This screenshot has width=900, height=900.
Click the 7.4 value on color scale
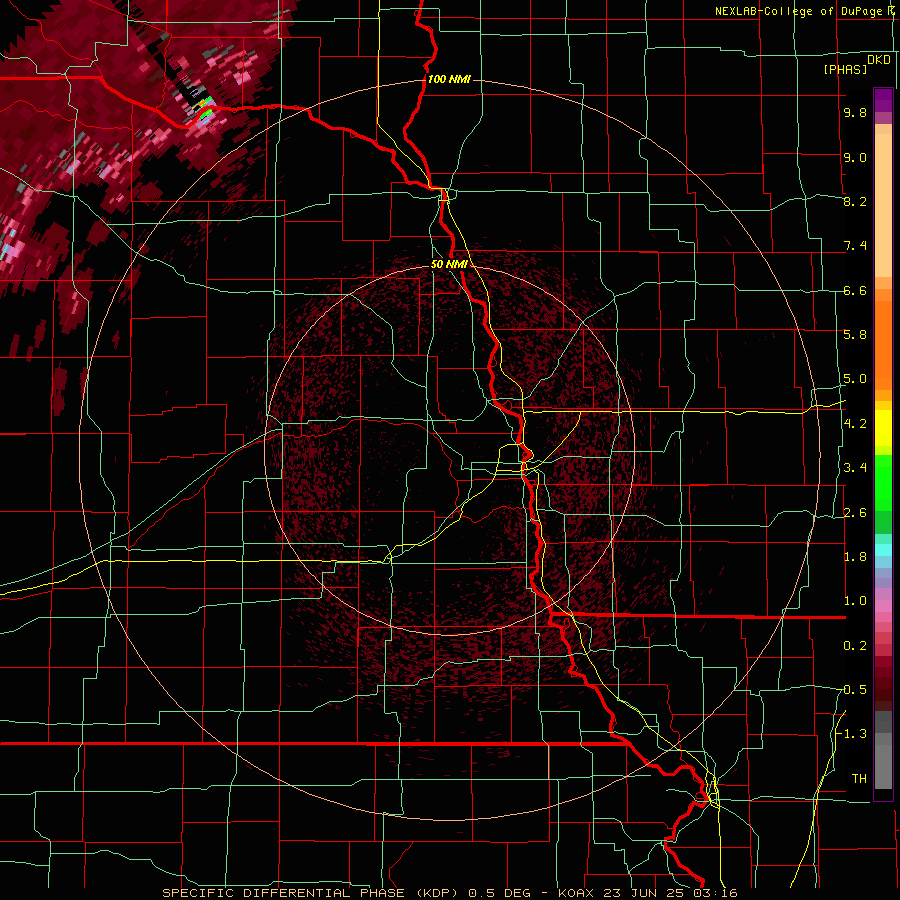click(x=855, y=246)
